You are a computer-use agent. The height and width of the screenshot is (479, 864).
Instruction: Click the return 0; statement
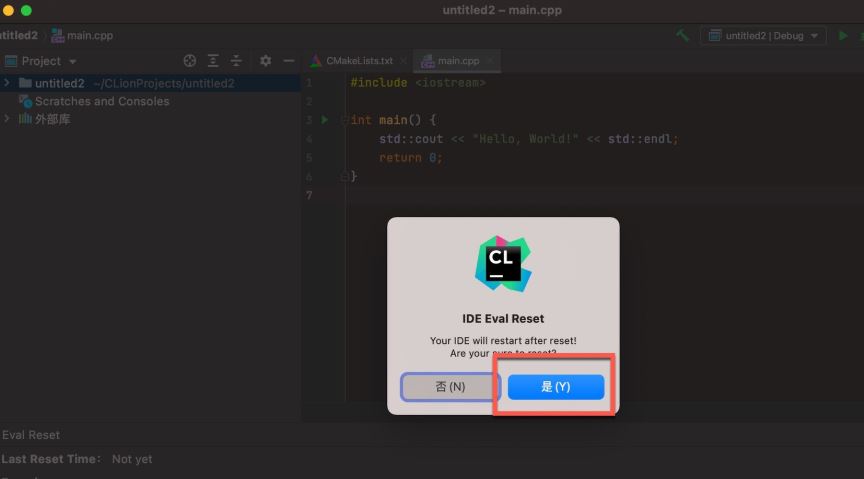pyautogui.click(x=411, y=158)
